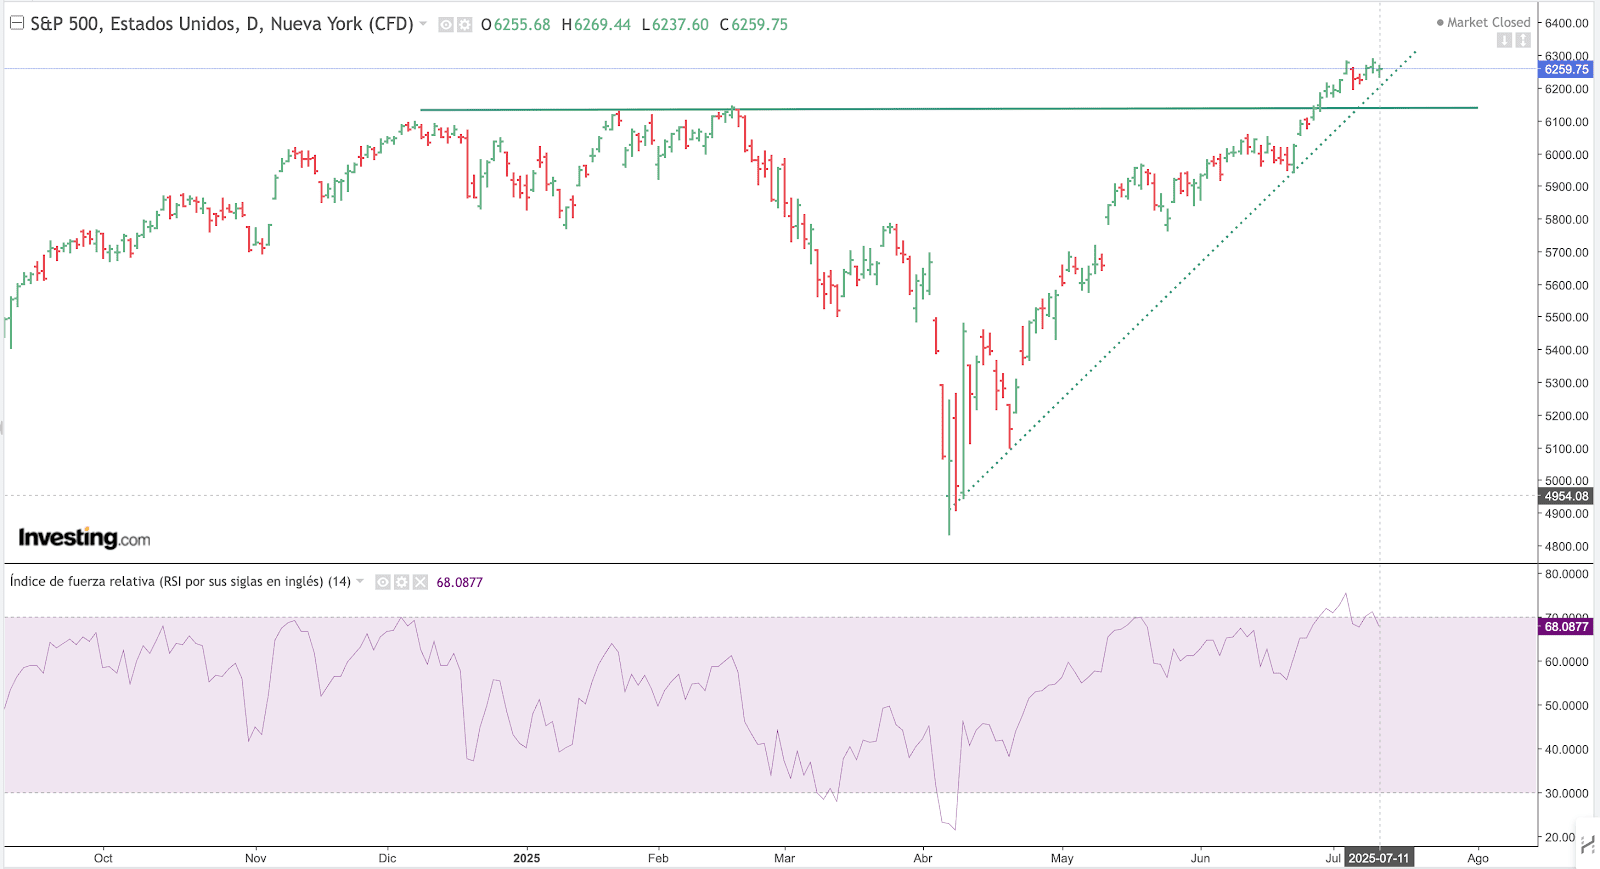Click the S&P 500 chart title text
Viewport: 1600px width, 869px height.
222,24
